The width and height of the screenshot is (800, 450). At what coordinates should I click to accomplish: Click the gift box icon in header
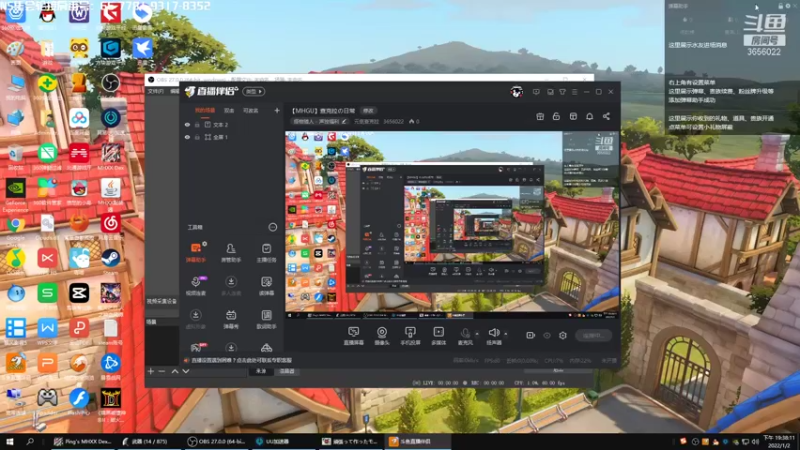[x=540, y=116]
